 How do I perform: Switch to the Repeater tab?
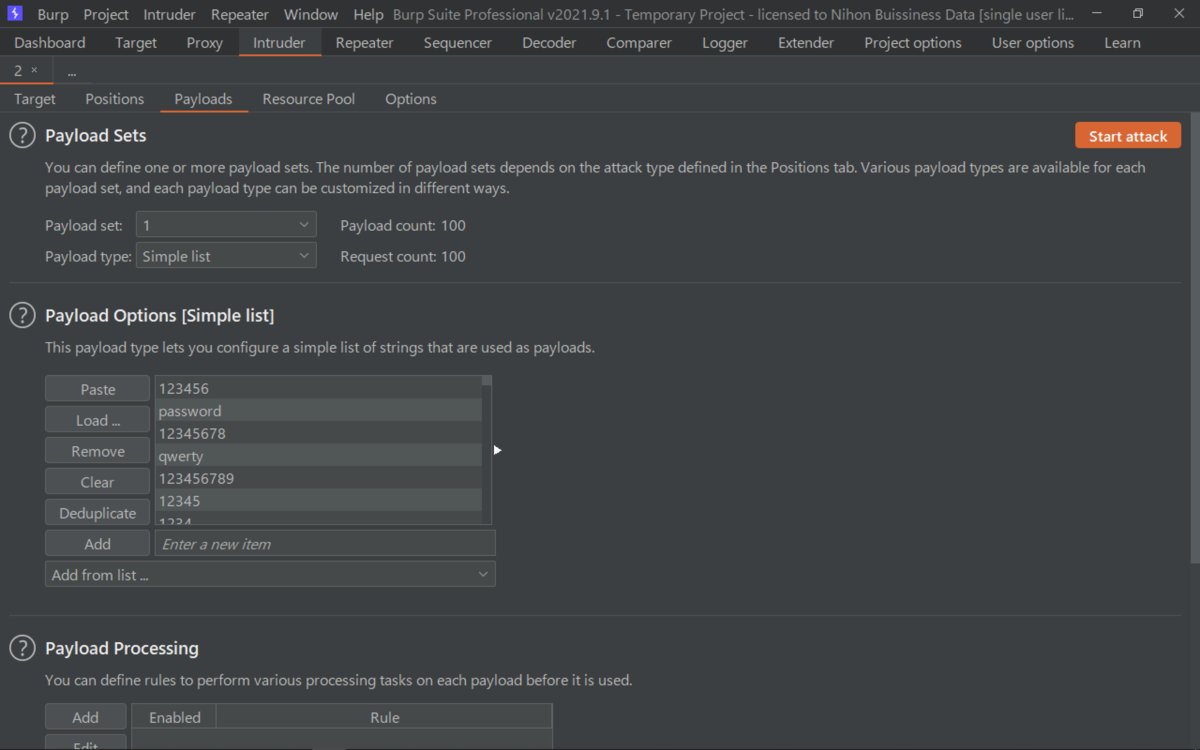[x=364, y=43]
